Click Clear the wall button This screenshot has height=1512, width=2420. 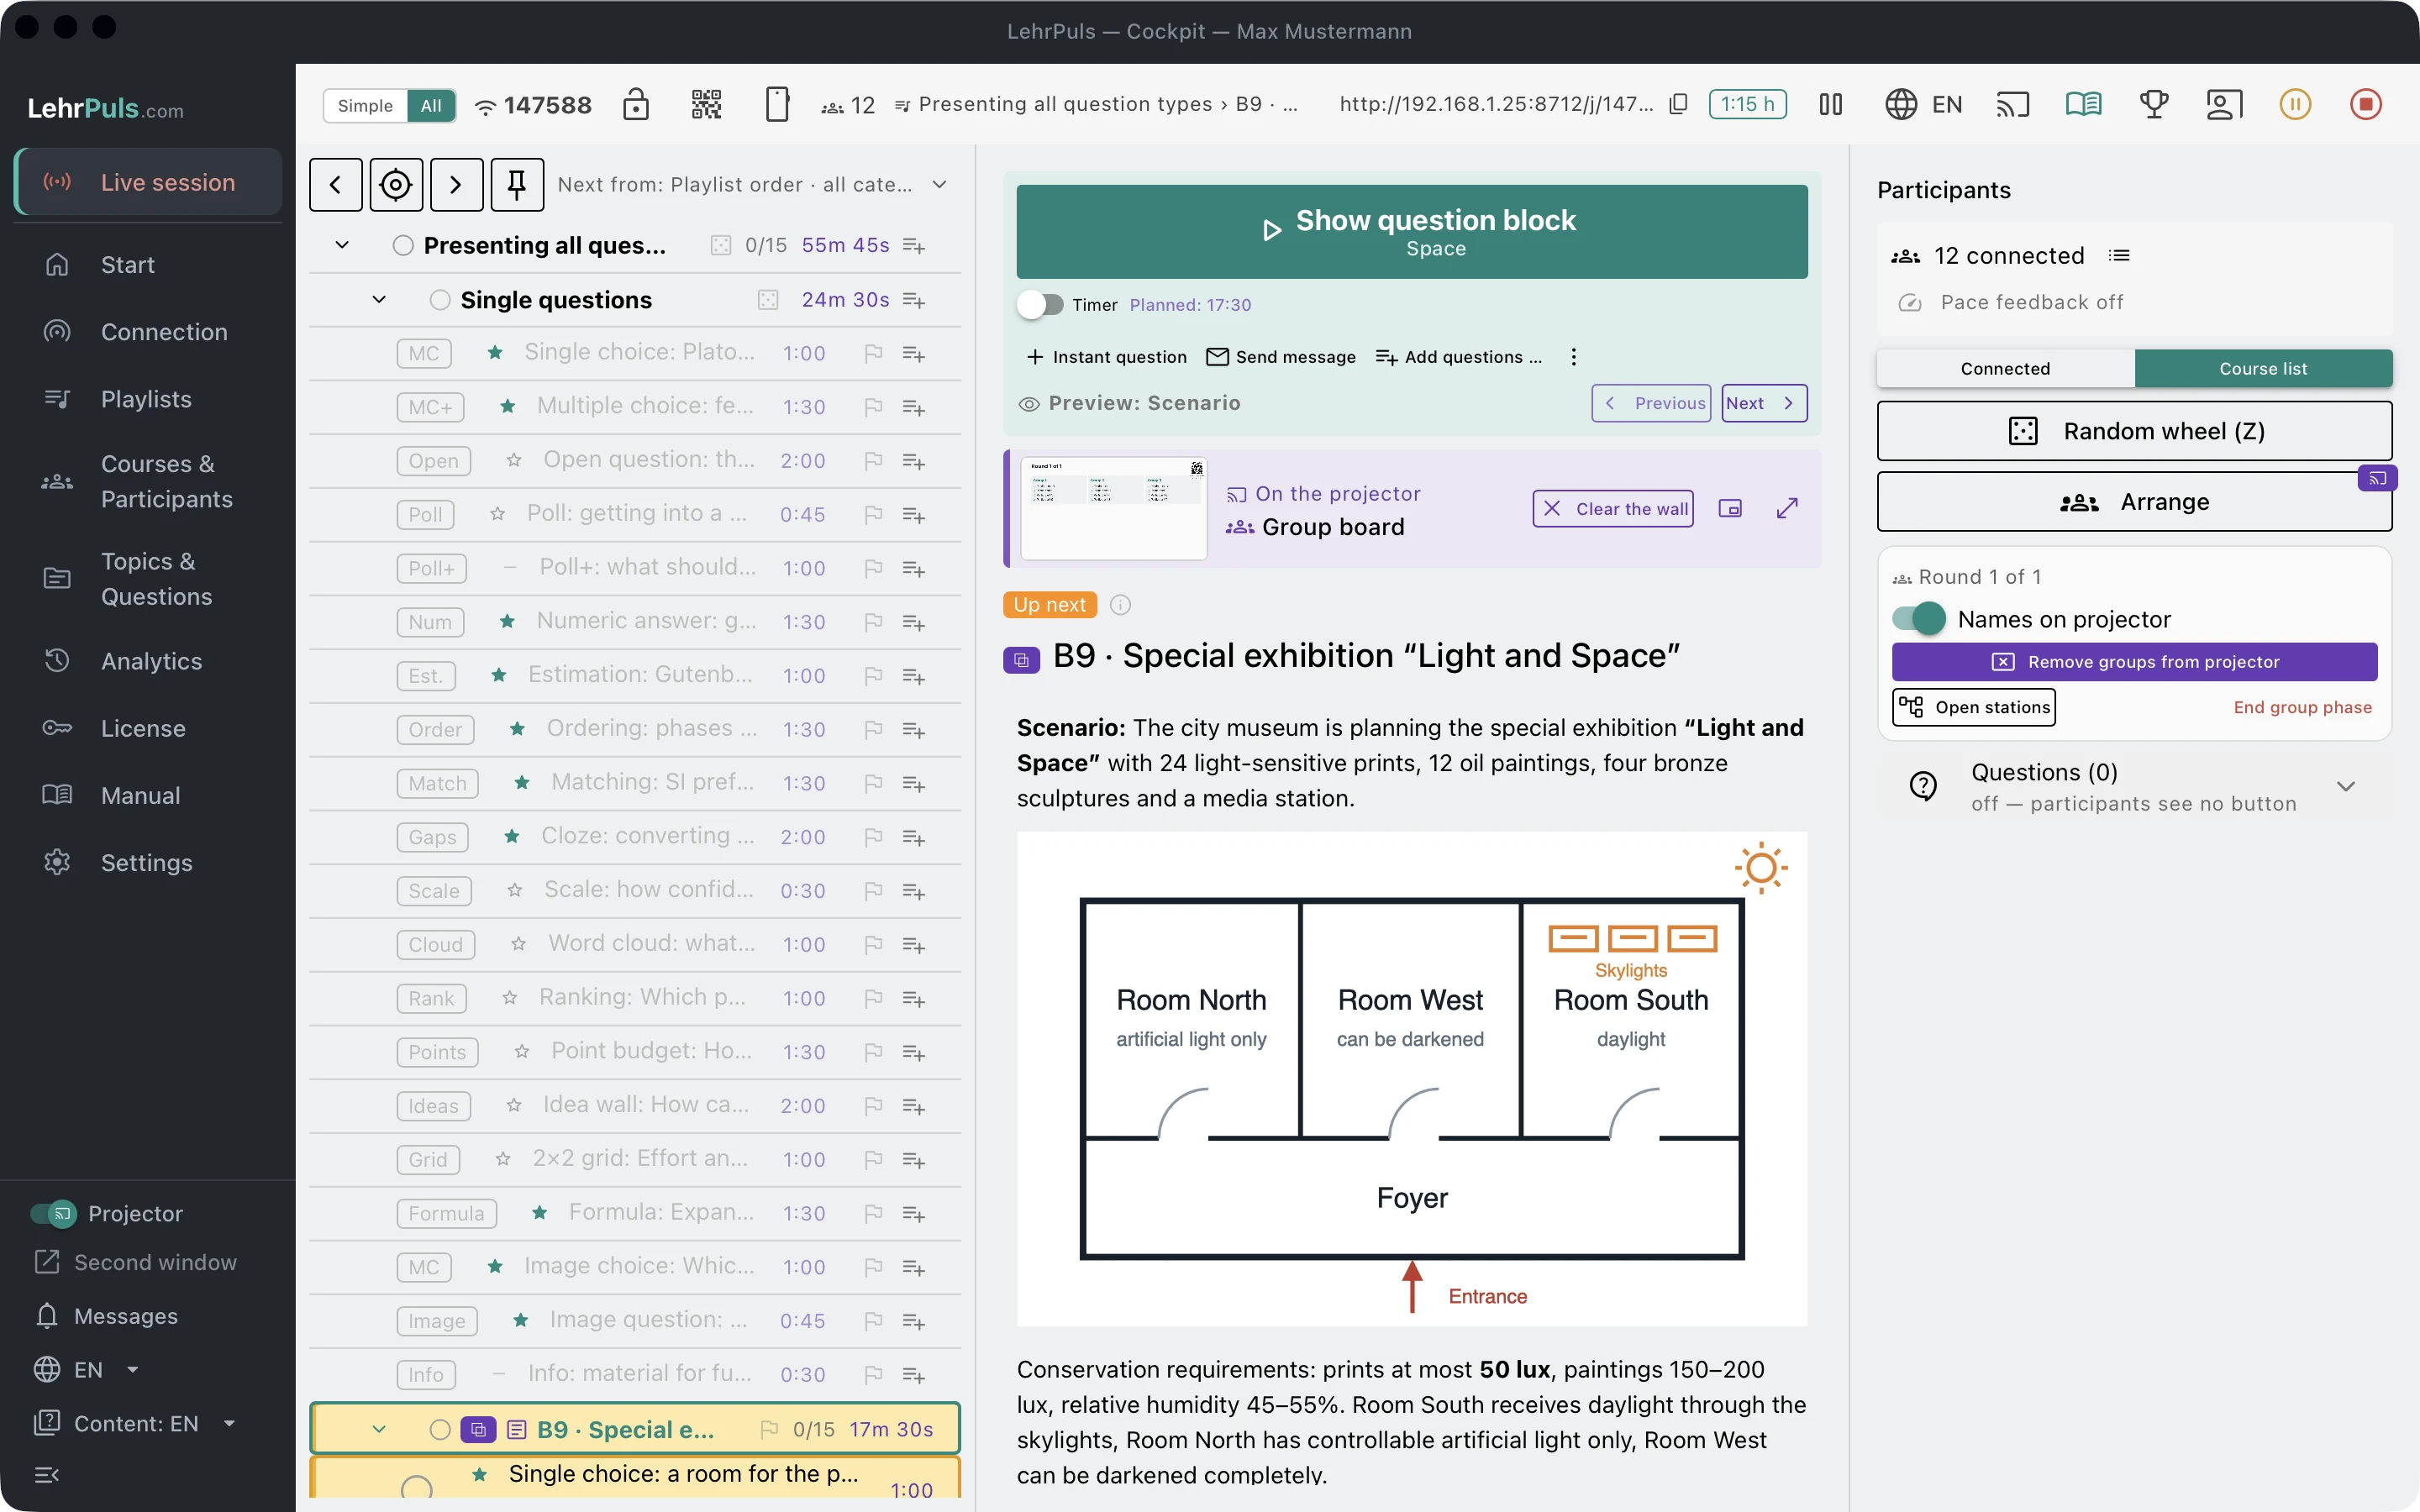click(1613, 509)
